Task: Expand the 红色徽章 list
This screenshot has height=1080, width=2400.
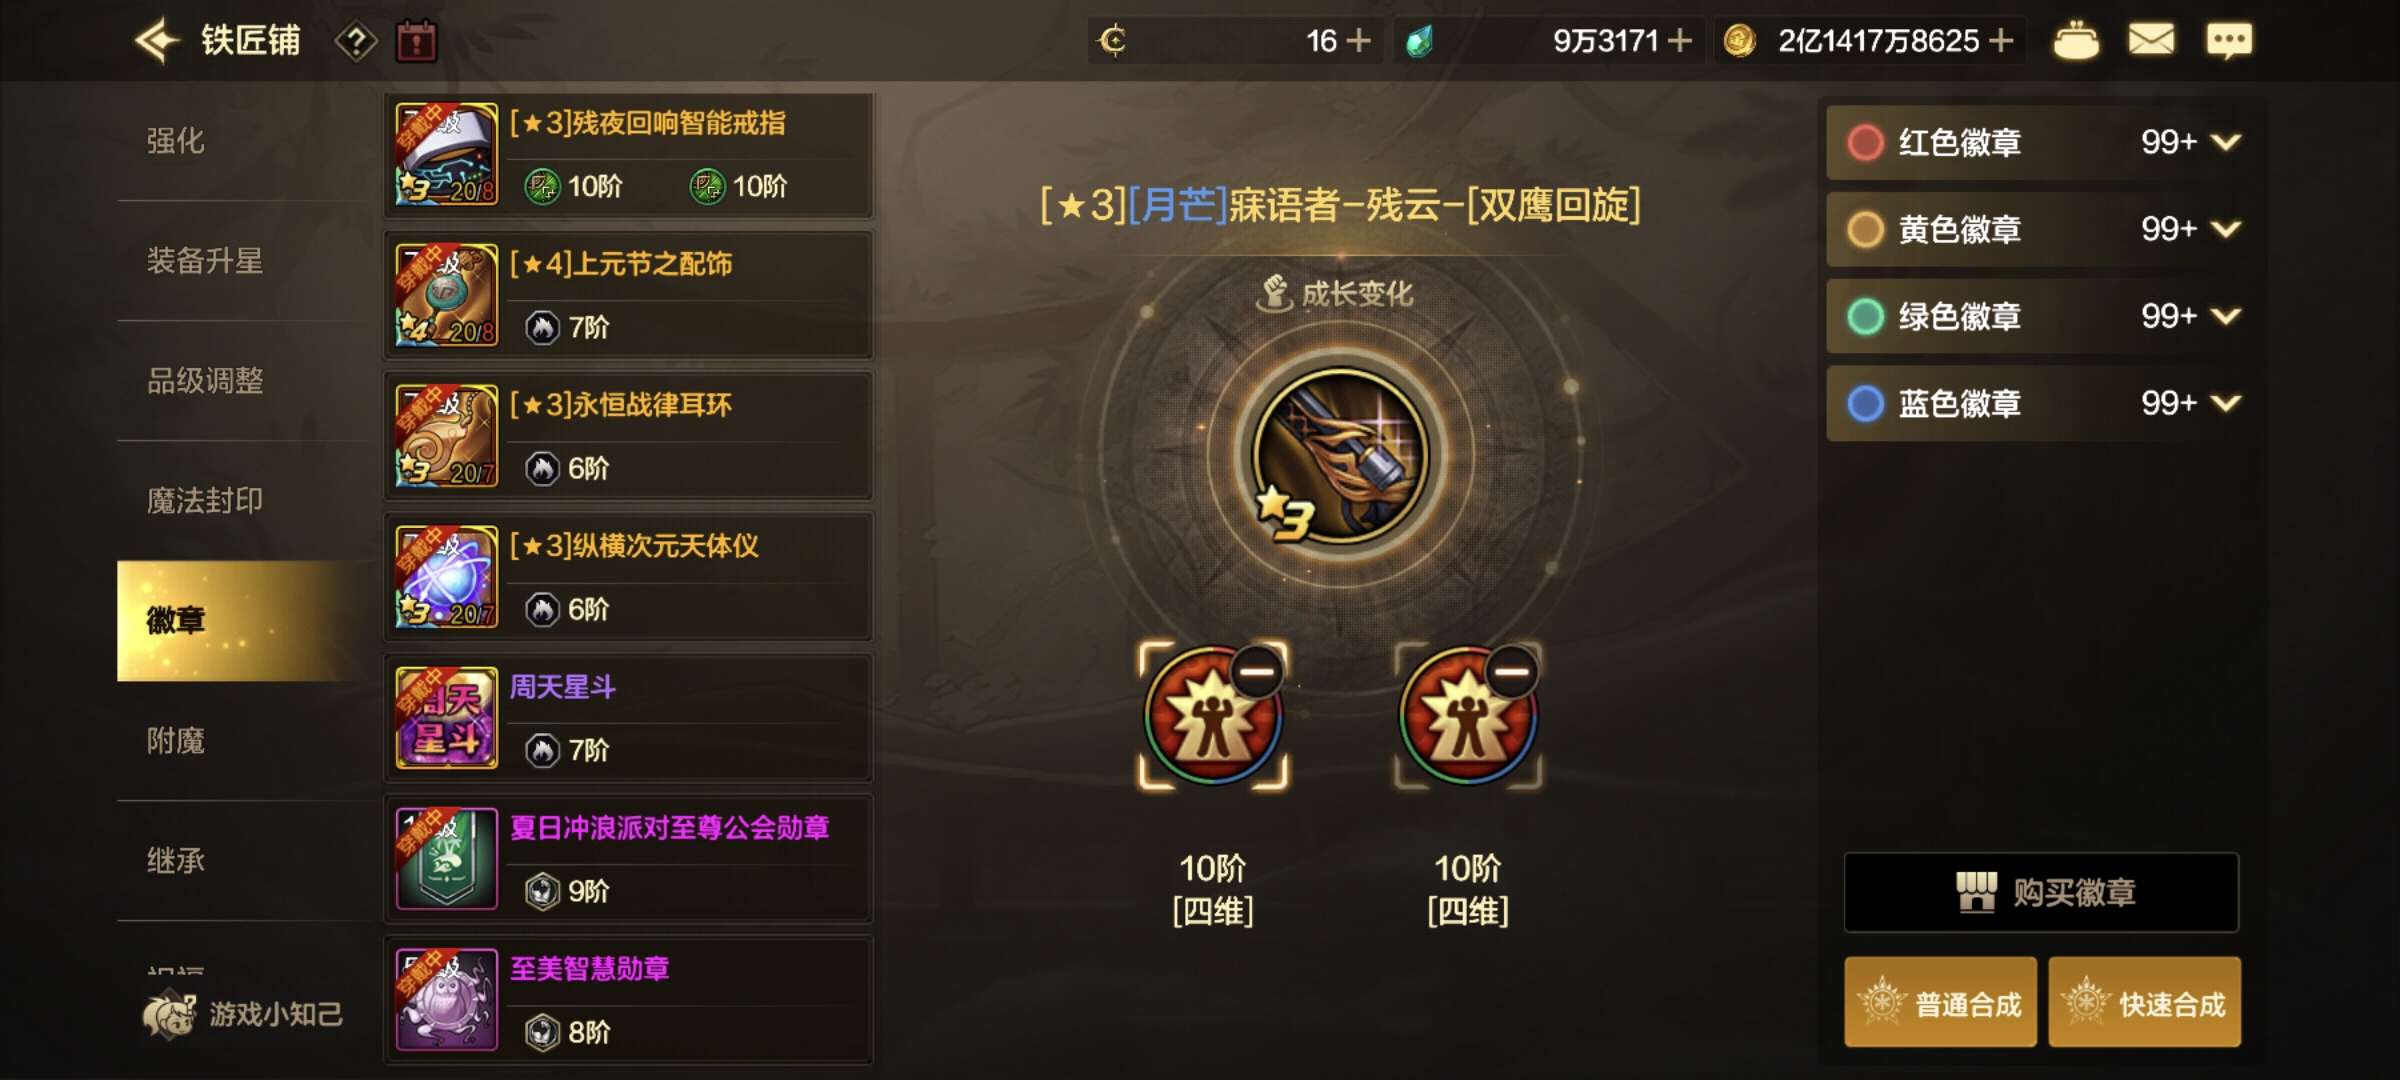Action: (2226, 142)
